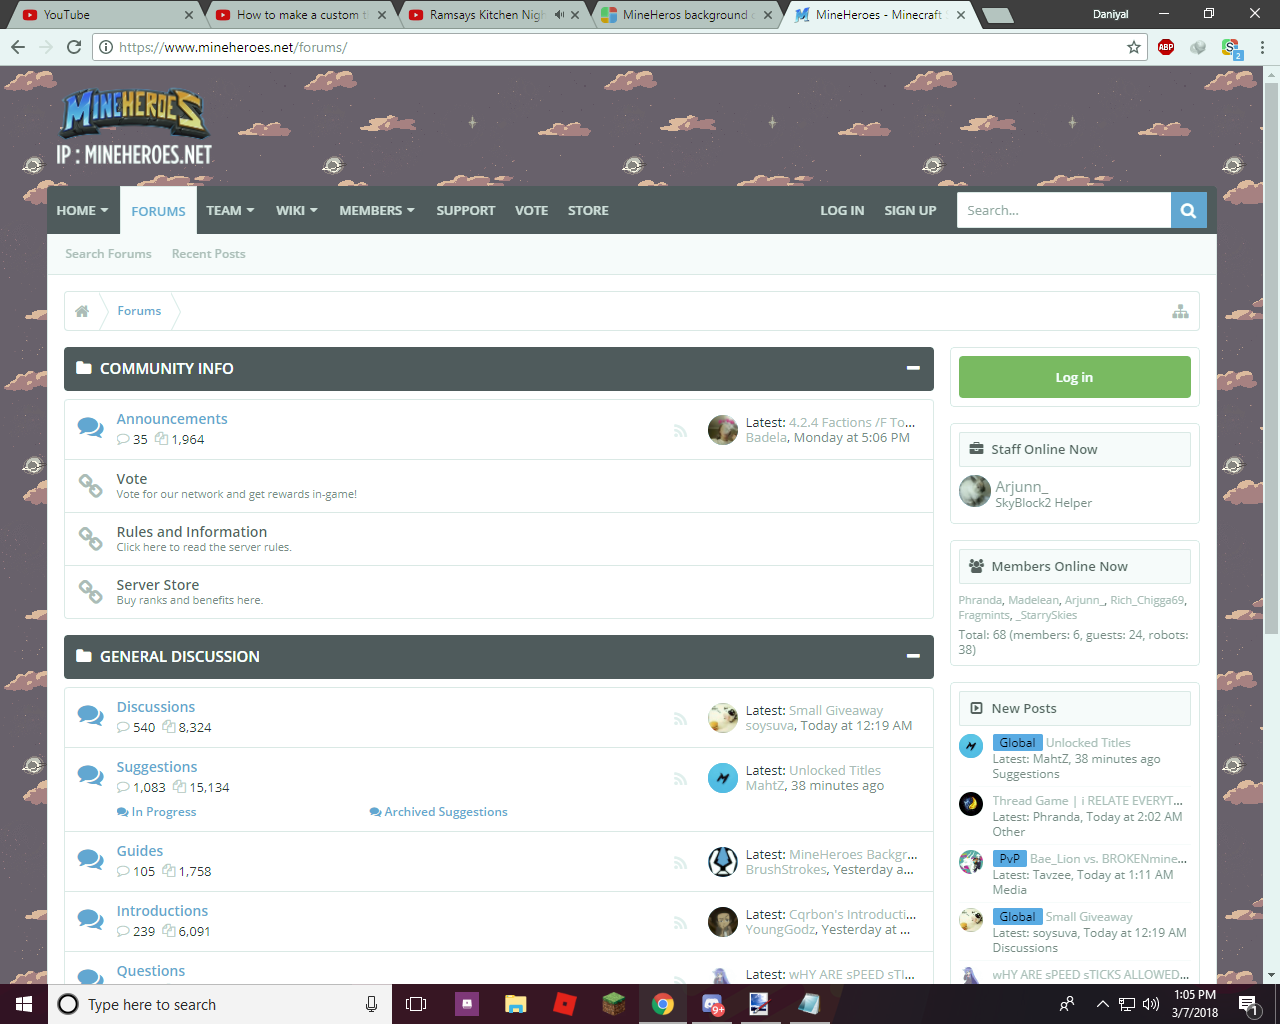Go back to the previous page
This screenshot has width=1280, height=1024.
pos(18,47)
